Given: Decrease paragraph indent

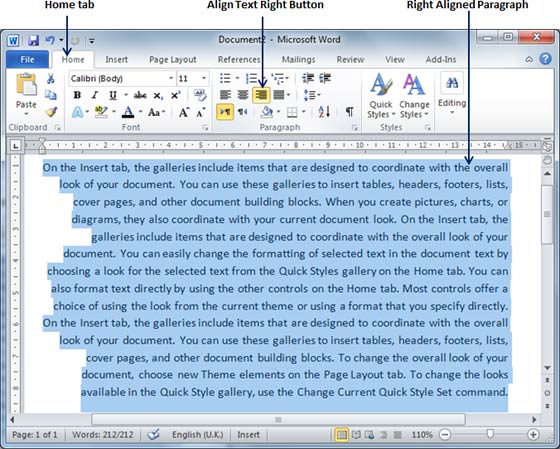Looking at the screenshot, I should (x=308, y=78).
